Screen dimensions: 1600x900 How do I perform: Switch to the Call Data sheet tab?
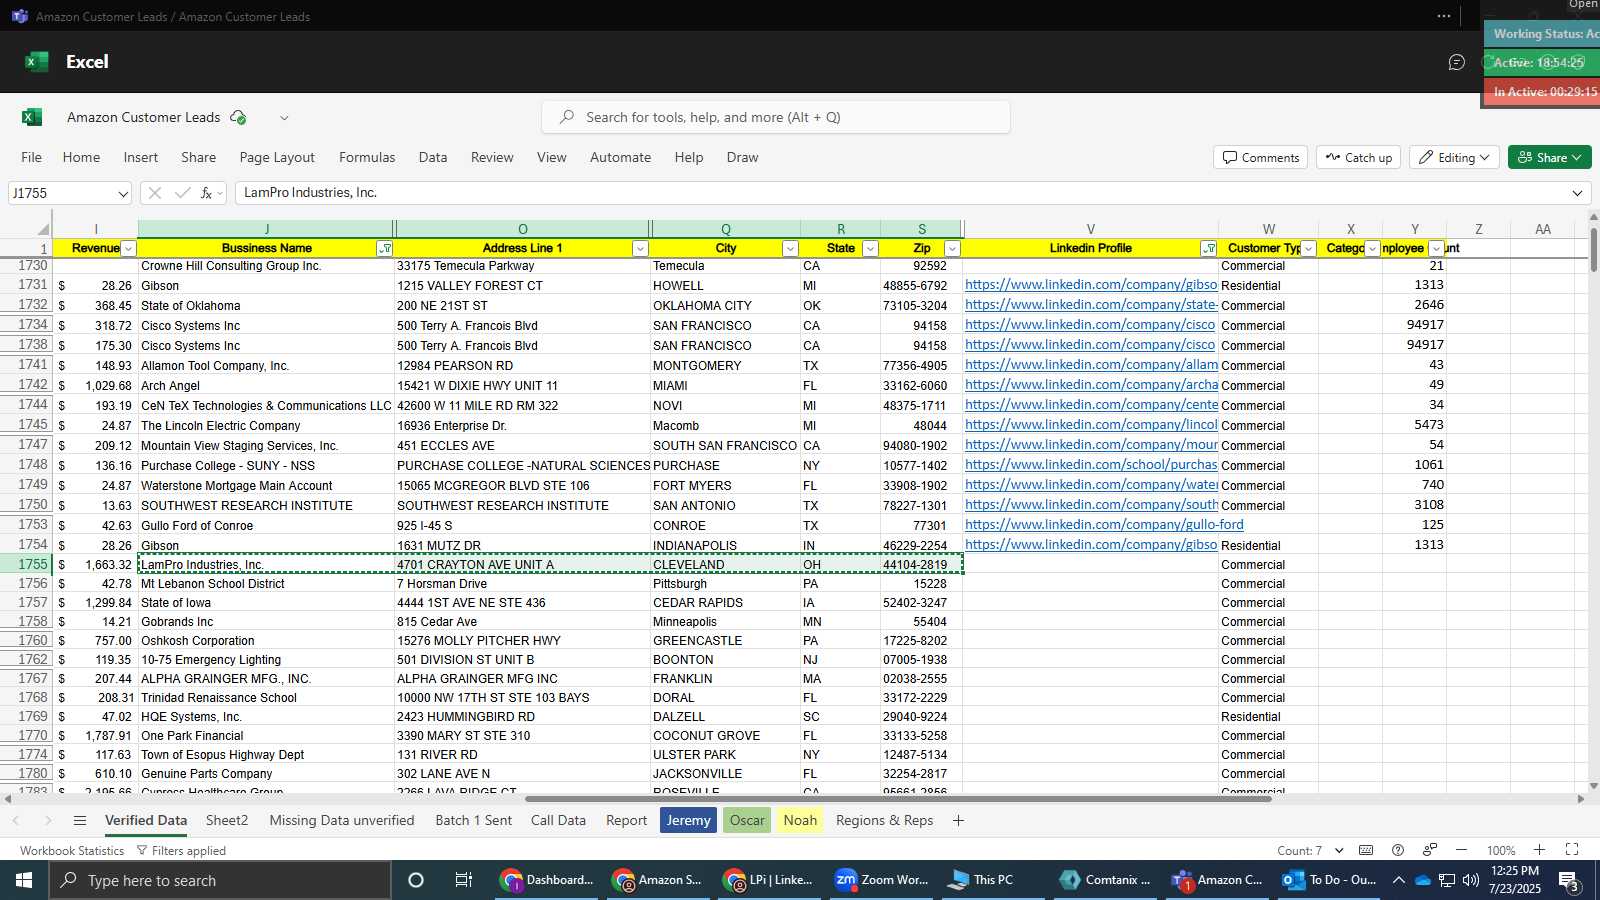pos(558,820)
